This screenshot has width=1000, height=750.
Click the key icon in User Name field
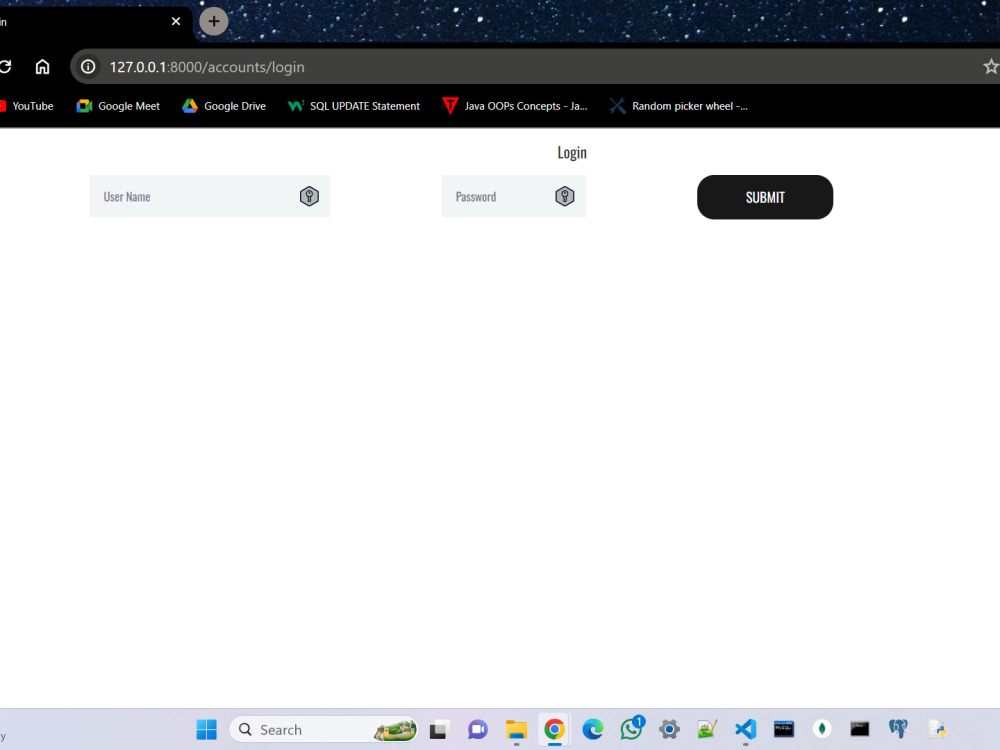(x=309, y=196)
